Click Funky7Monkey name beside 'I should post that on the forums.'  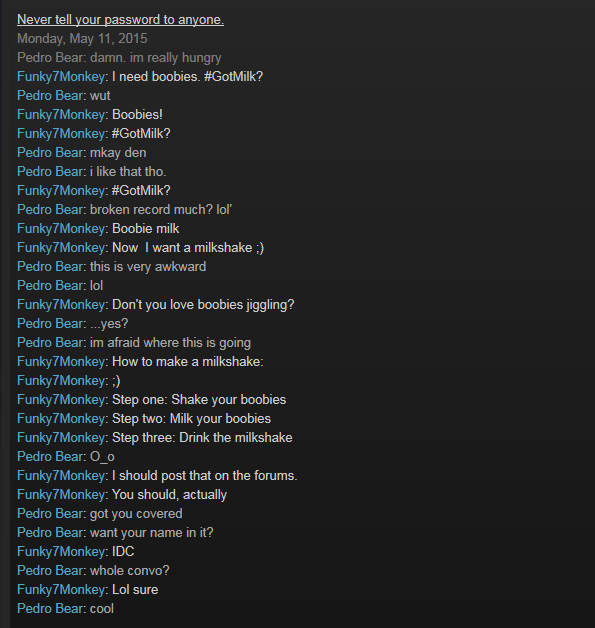click(61, 475)
